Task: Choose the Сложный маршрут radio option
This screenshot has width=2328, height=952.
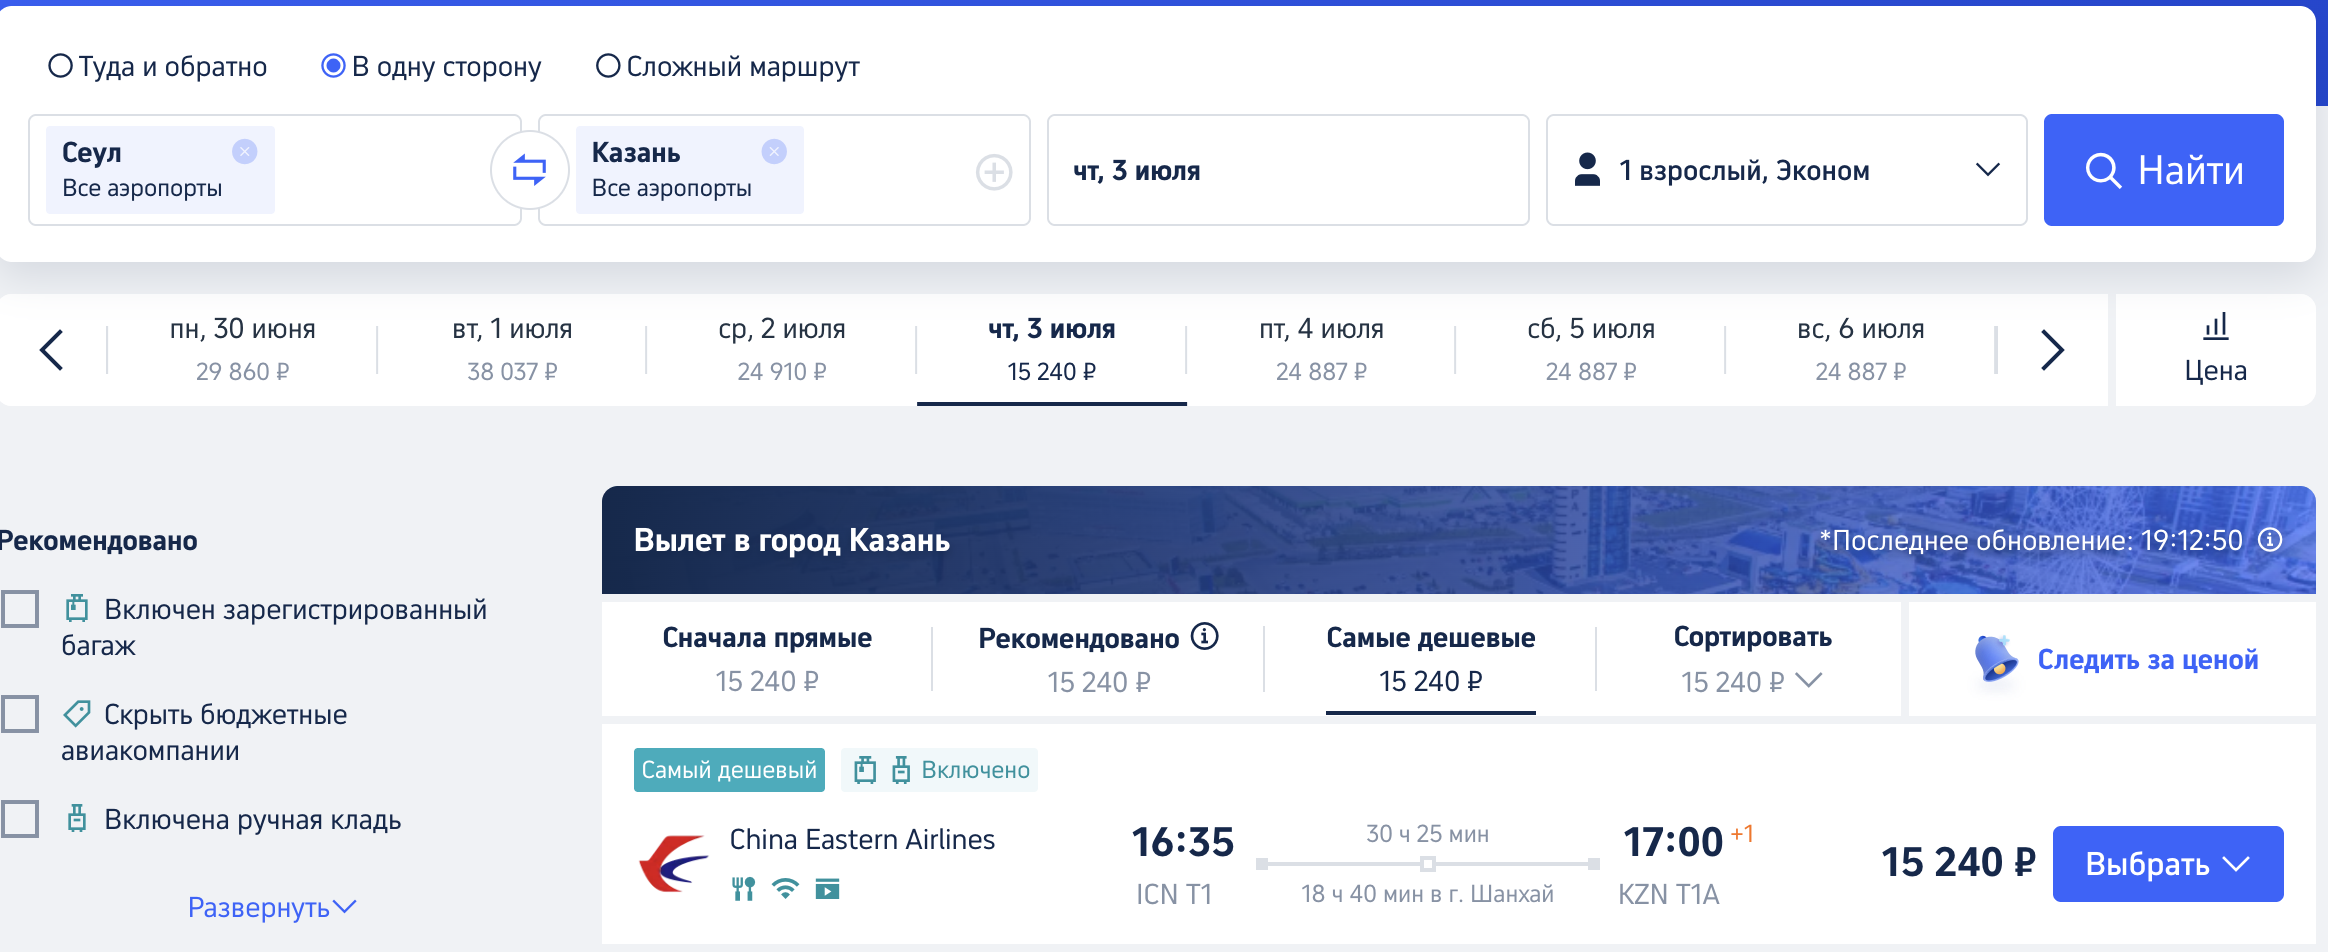Action: 608,66
